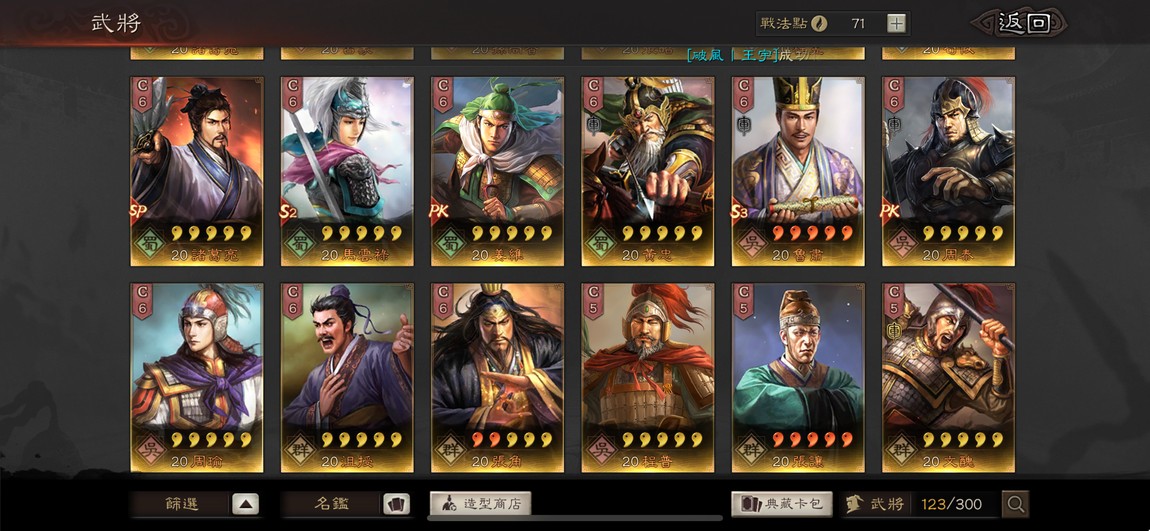
Task: Open the 造型商店 costume shop
Action: coord(480,504)
